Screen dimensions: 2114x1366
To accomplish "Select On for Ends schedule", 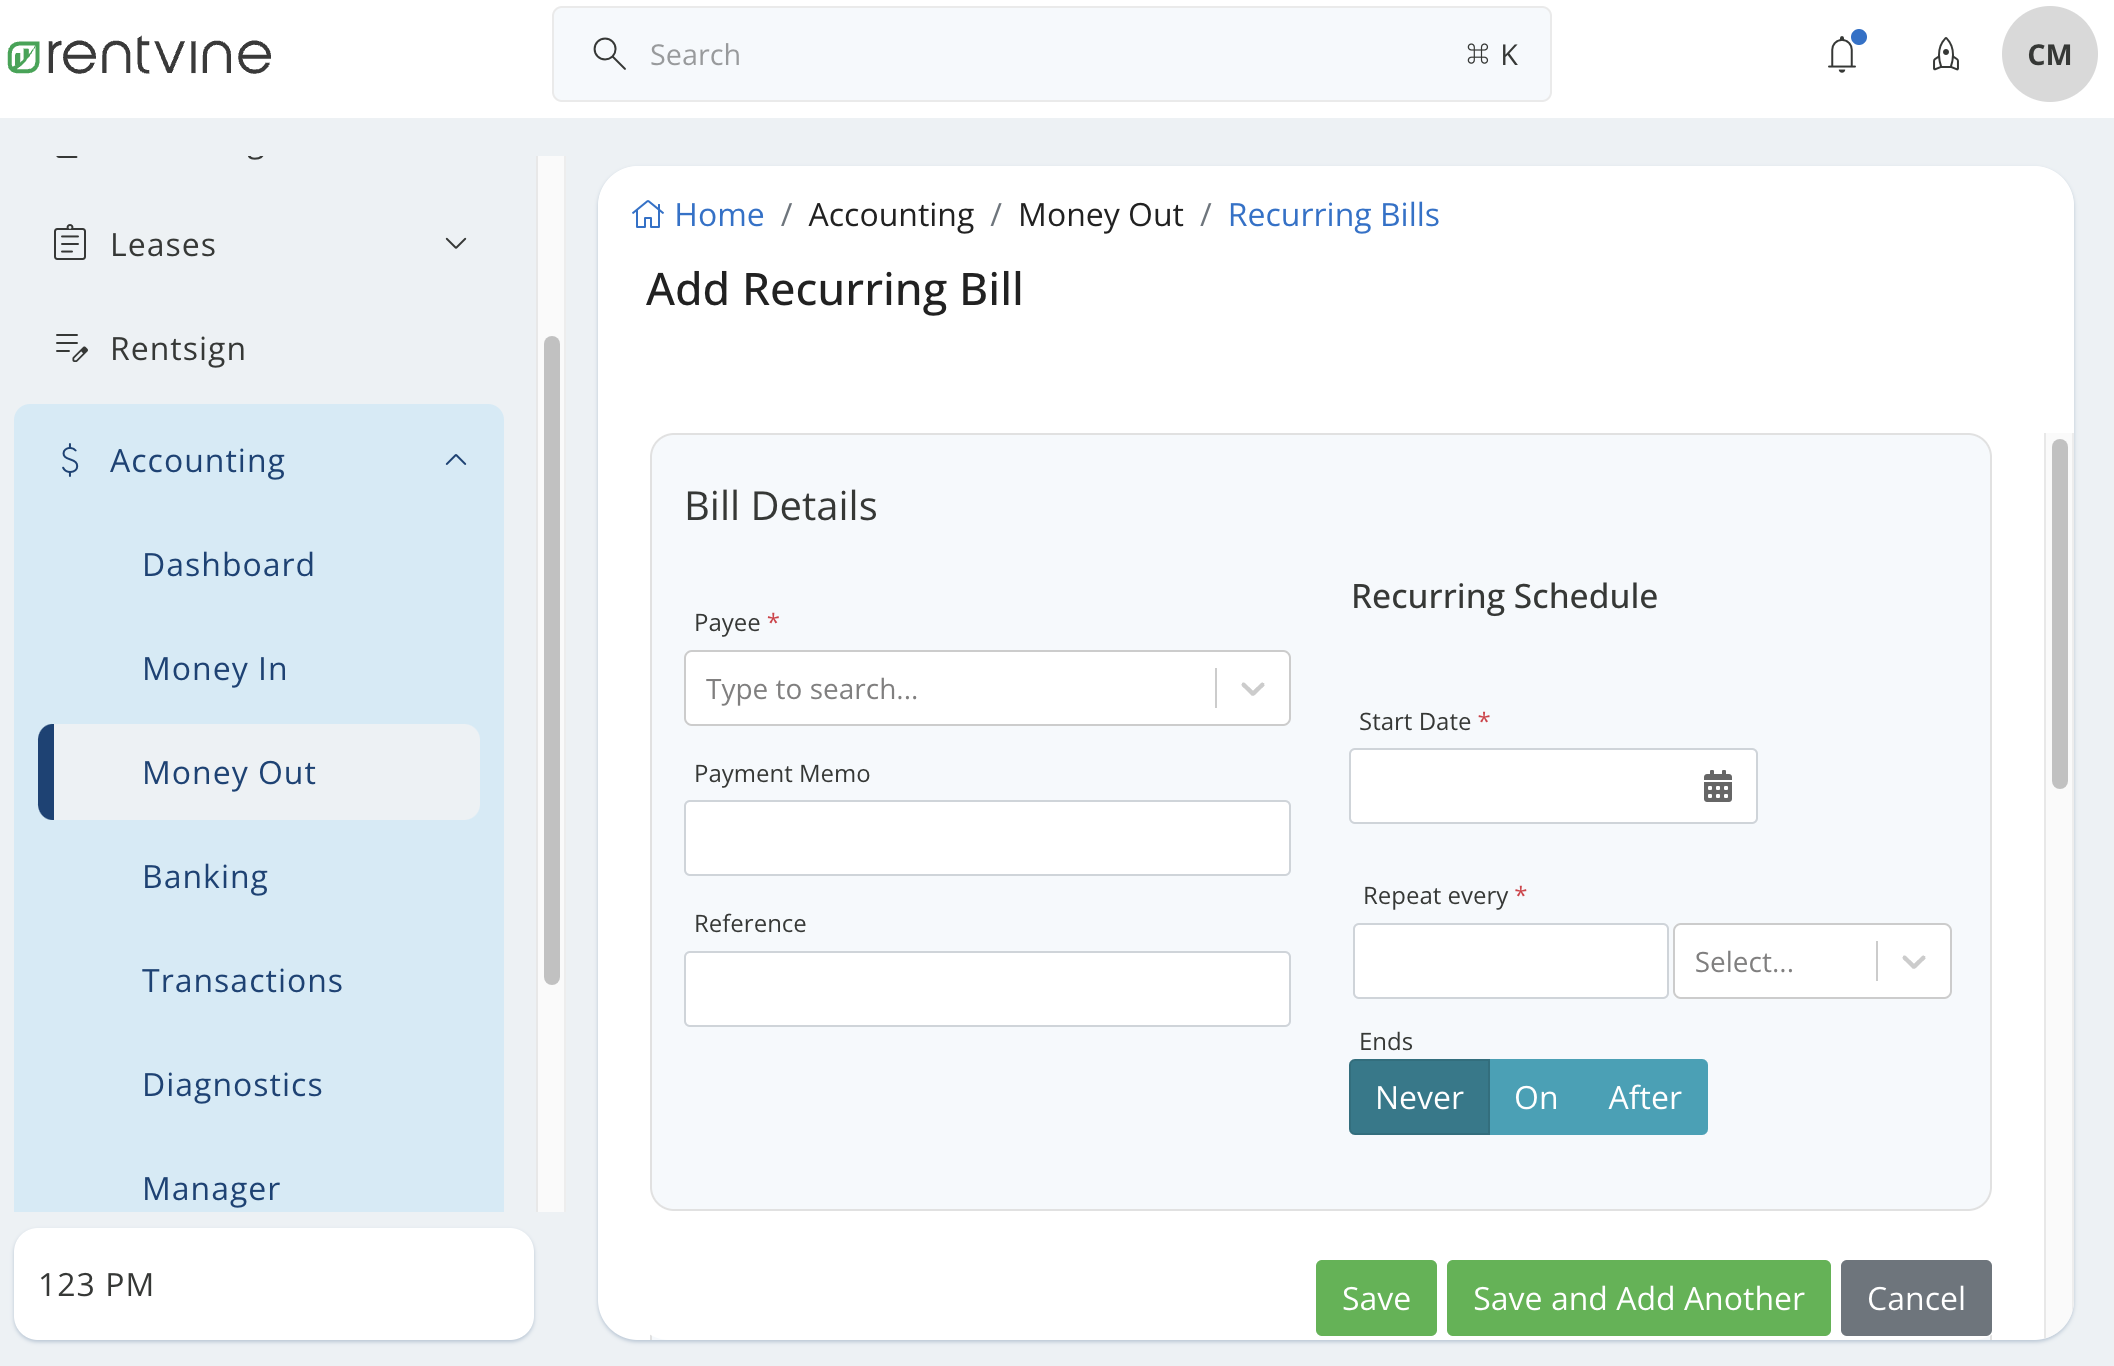I will tap(1536, 1096).
